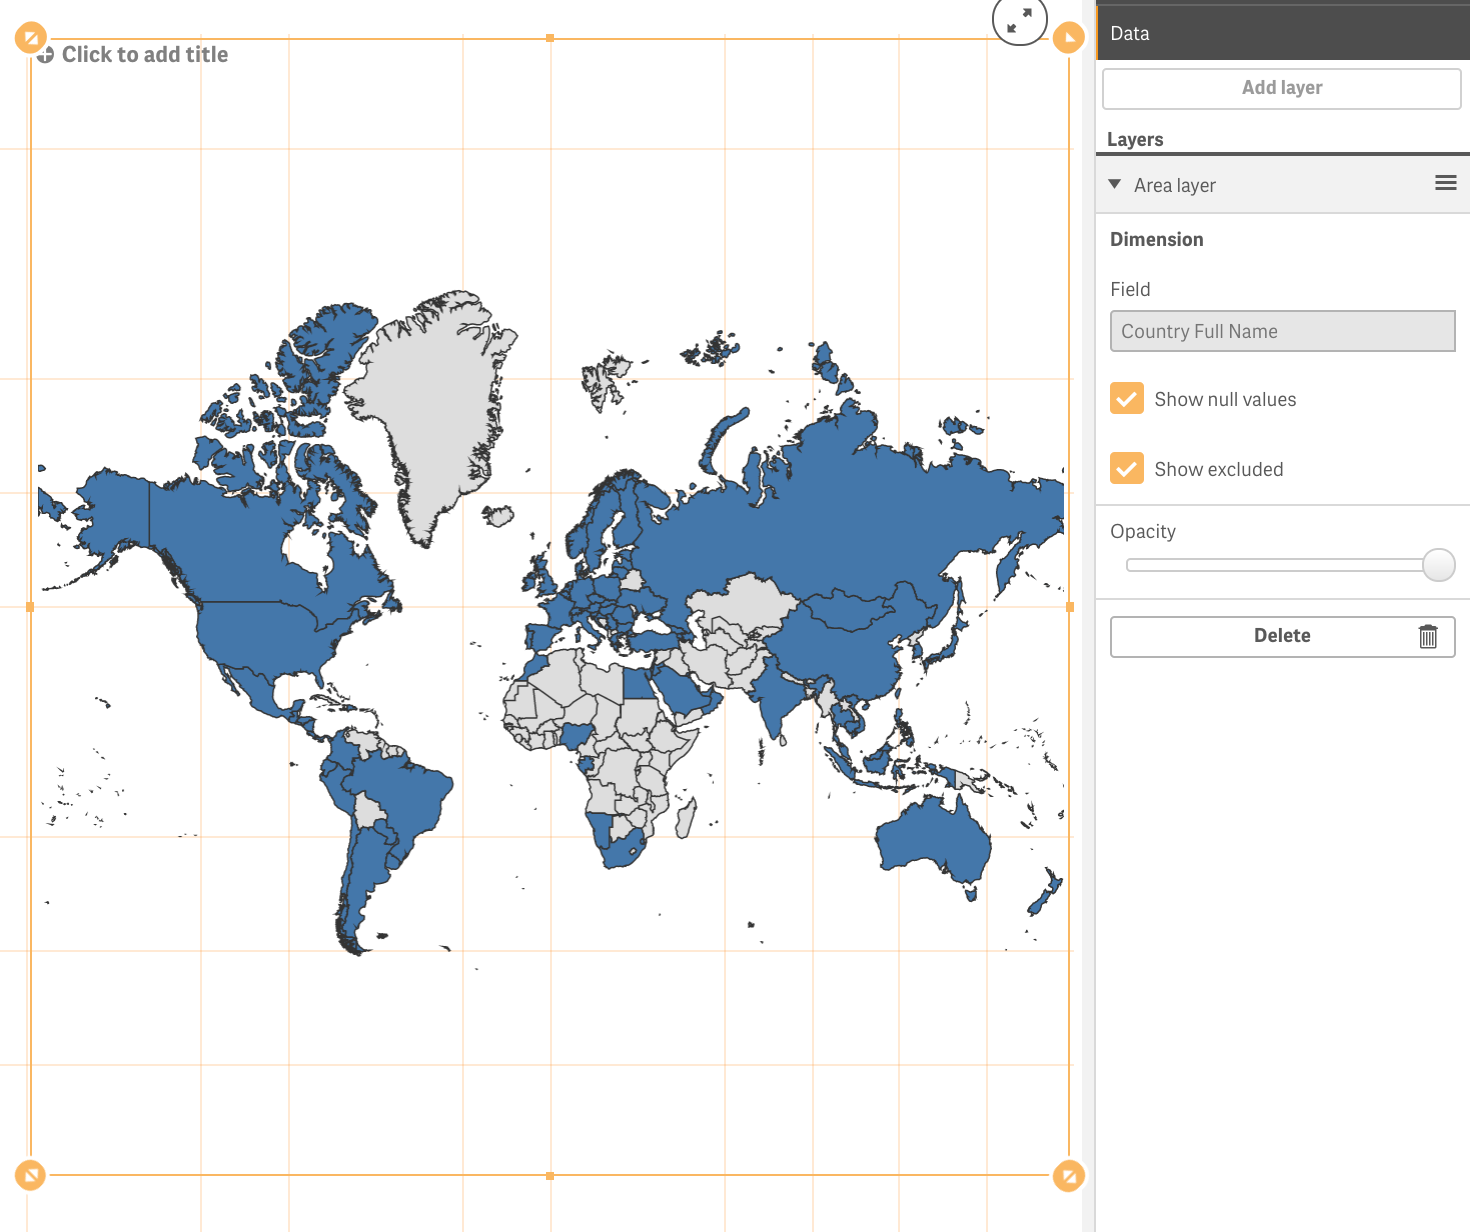The height and width of the screenshot is (1232, 1470).
Task: Click the plus icon beside 'Click to add title'
Action: pyautogui.click(x=45, y=55)
